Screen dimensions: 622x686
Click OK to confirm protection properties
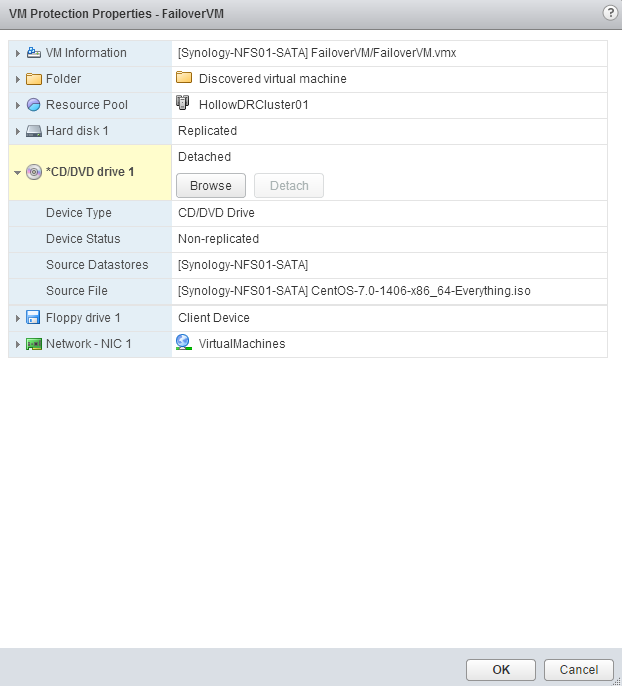coord(501,669)
